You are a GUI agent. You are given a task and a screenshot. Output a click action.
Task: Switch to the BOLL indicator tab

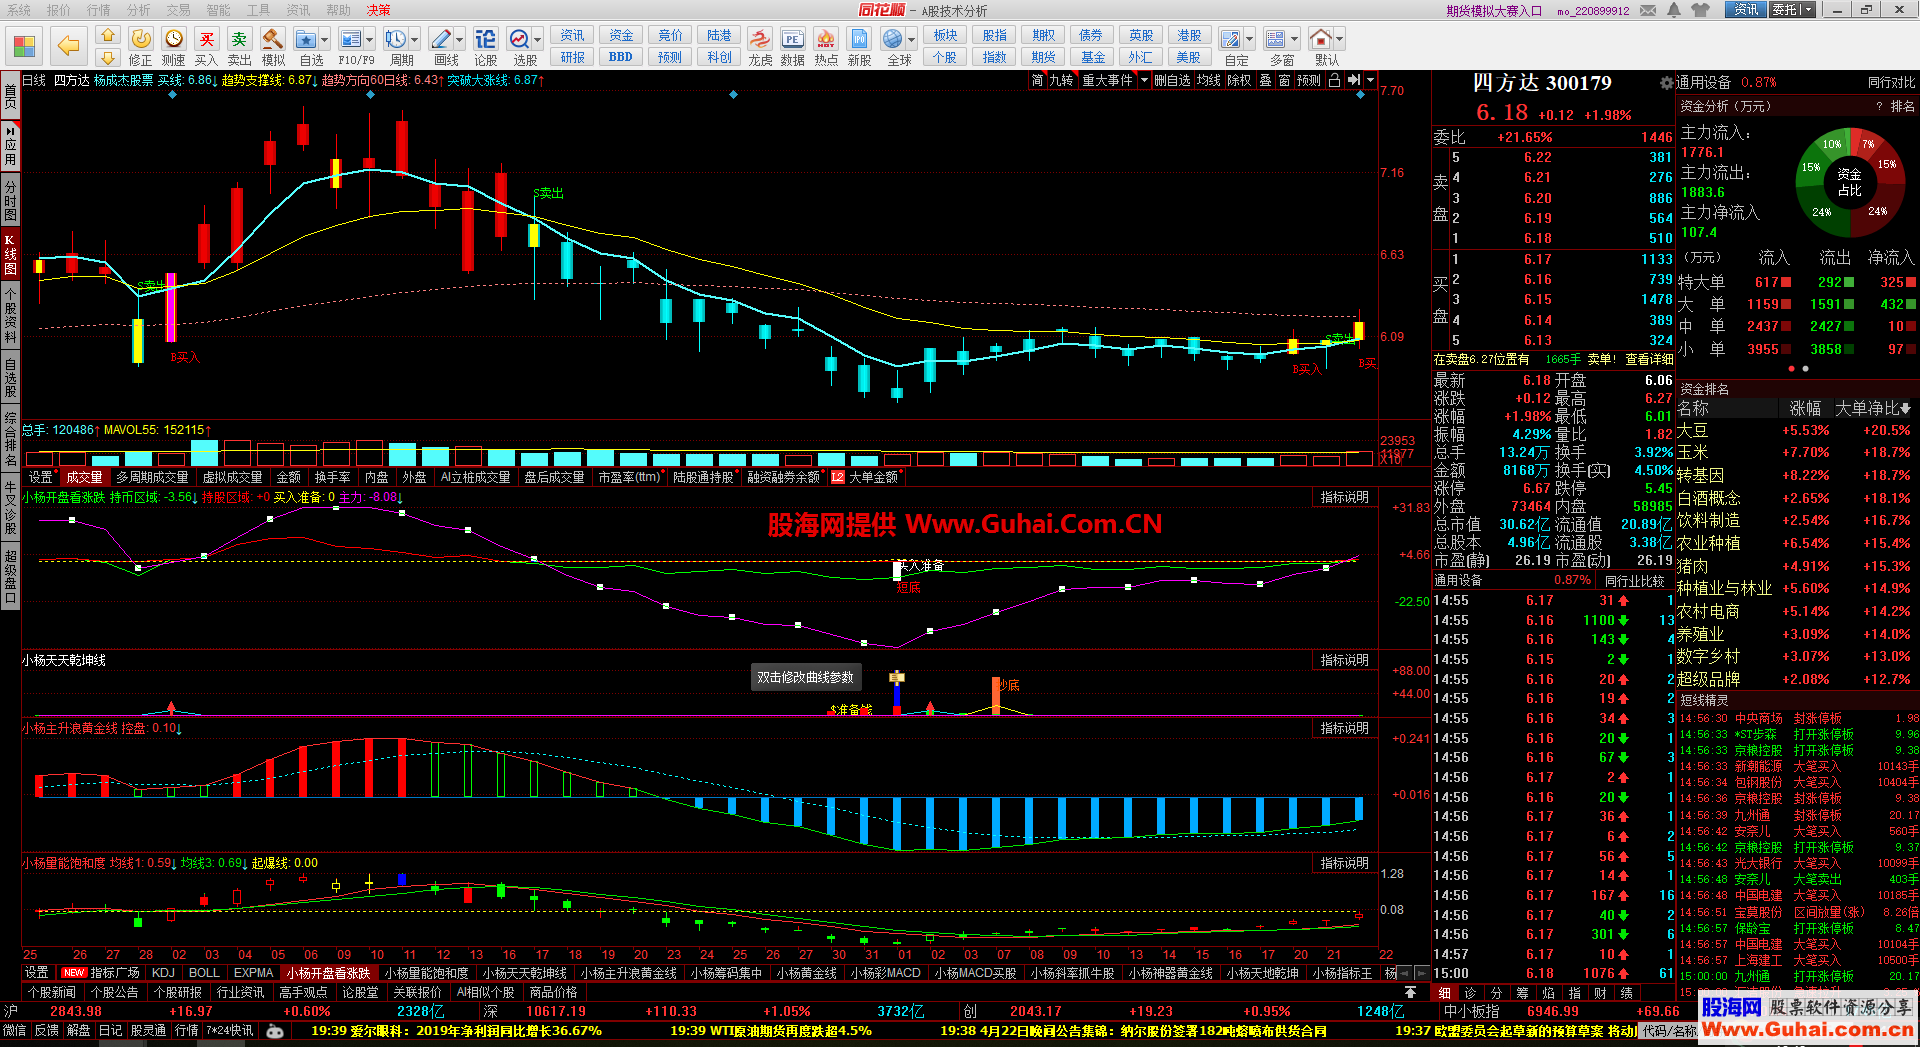[204, 973]
